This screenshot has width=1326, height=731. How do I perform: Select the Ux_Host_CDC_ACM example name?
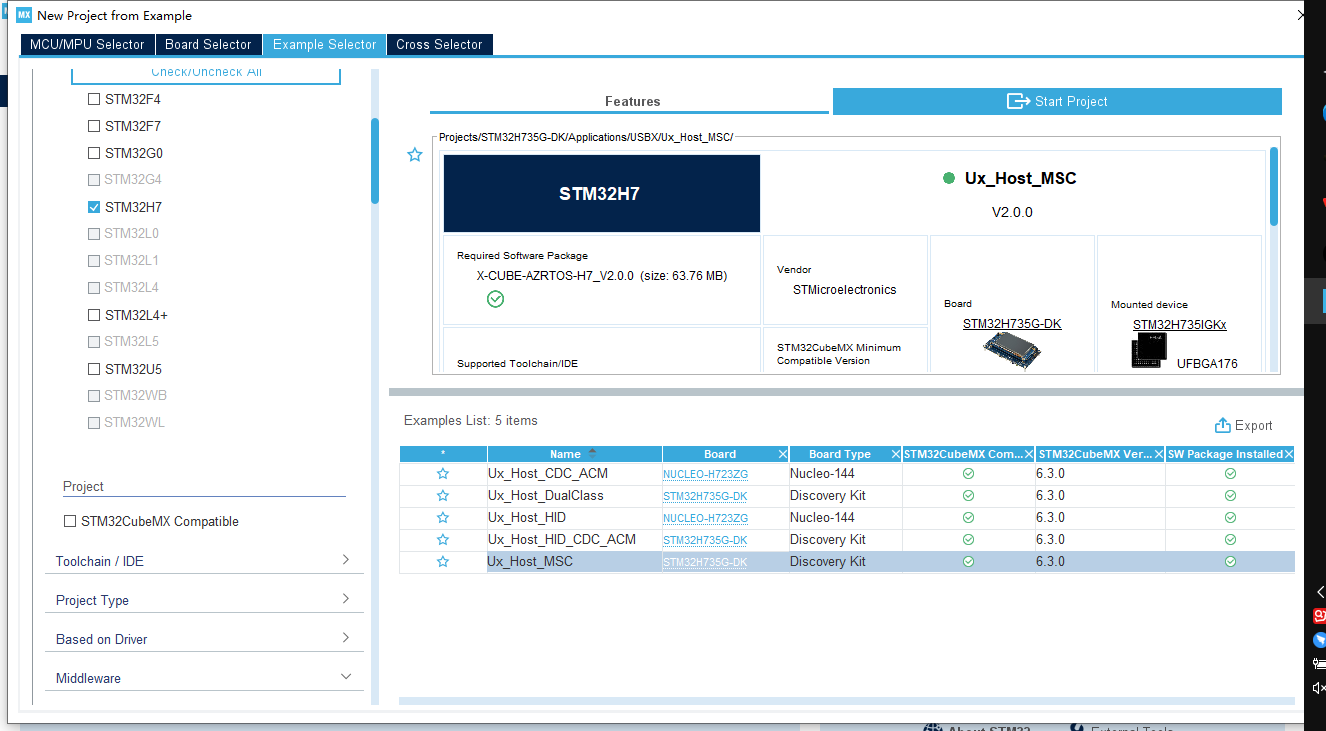(x=548, y=474)
